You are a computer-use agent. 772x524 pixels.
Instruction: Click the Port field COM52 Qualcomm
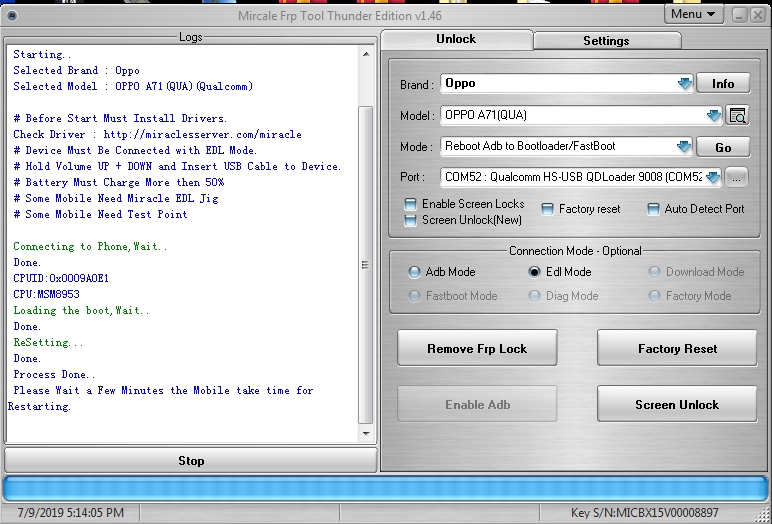click(581, 177)
